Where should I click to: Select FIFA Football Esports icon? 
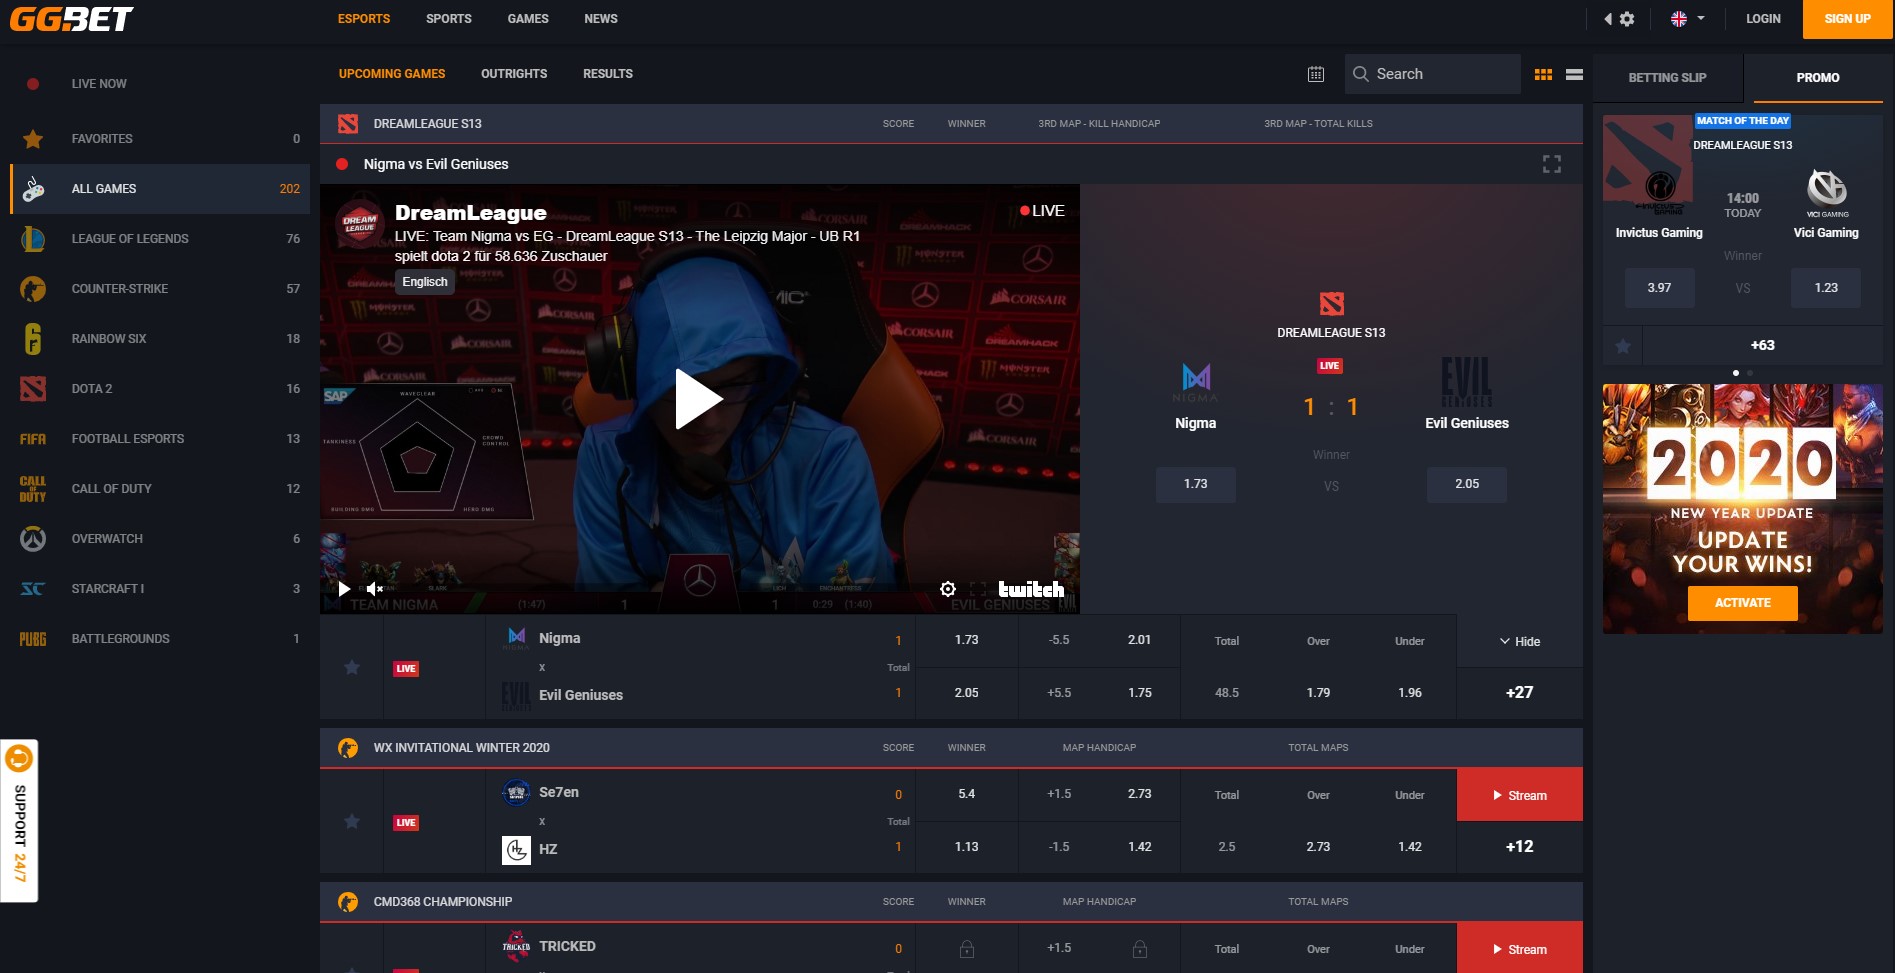pos(33,439)
